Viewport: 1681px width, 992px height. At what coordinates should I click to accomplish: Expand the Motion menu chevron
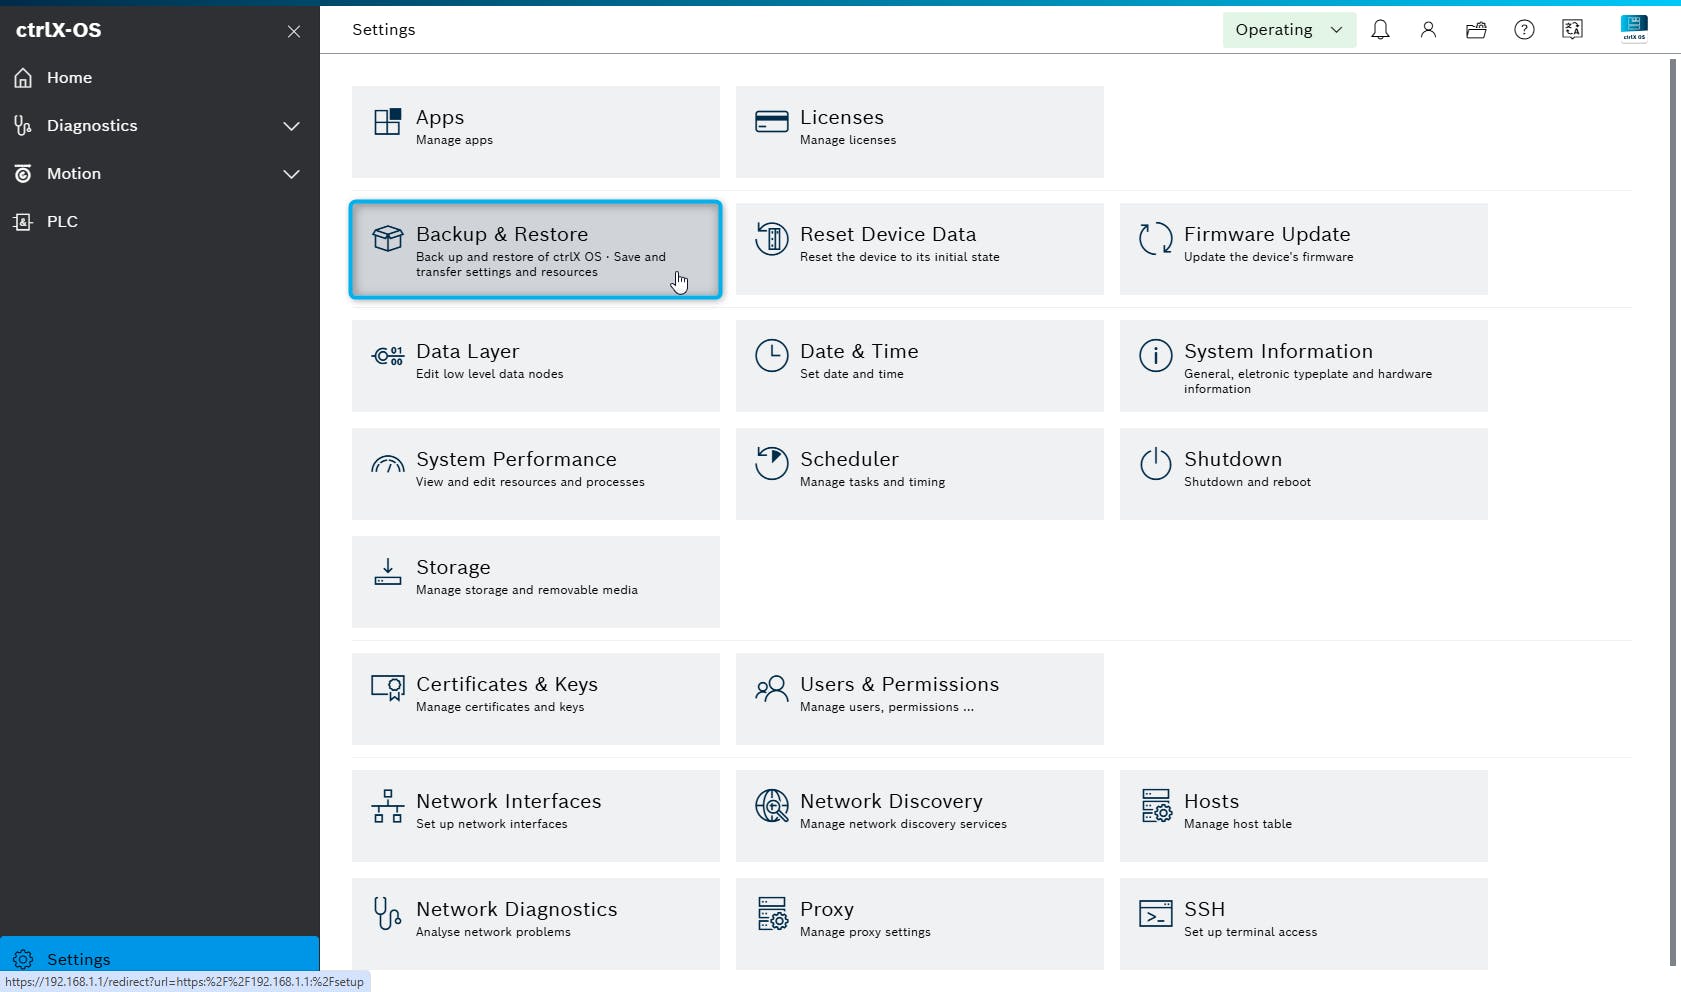[291, 174]
